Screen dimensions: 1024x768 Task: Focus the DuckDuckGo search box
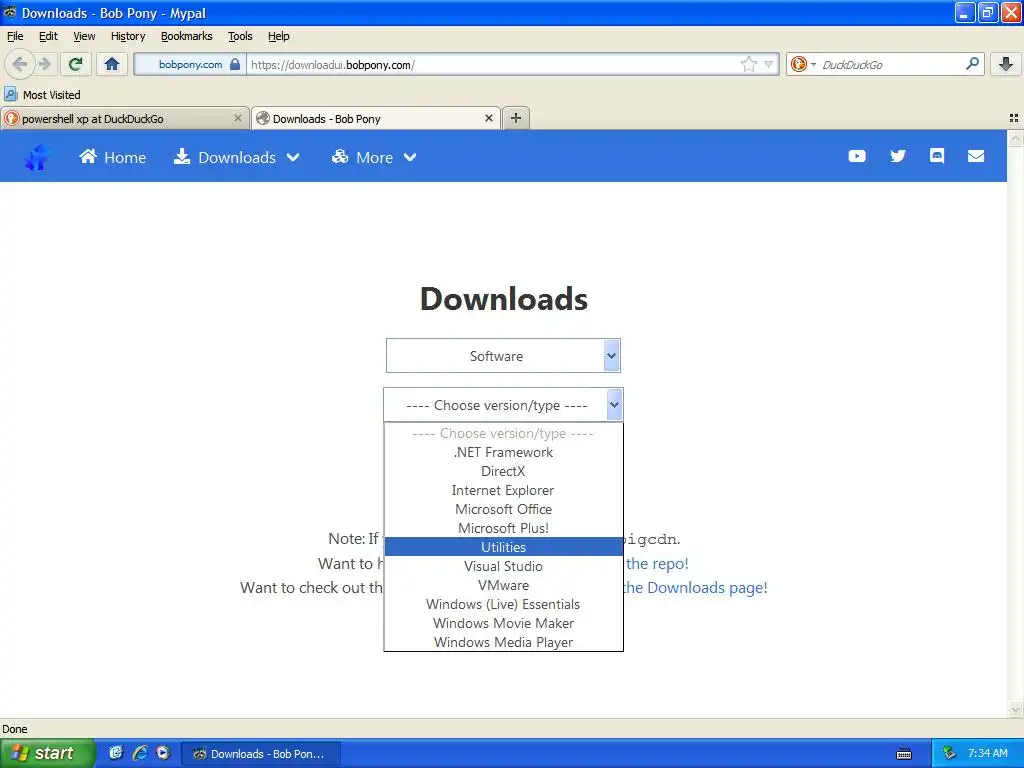click(x=891, y=64)
